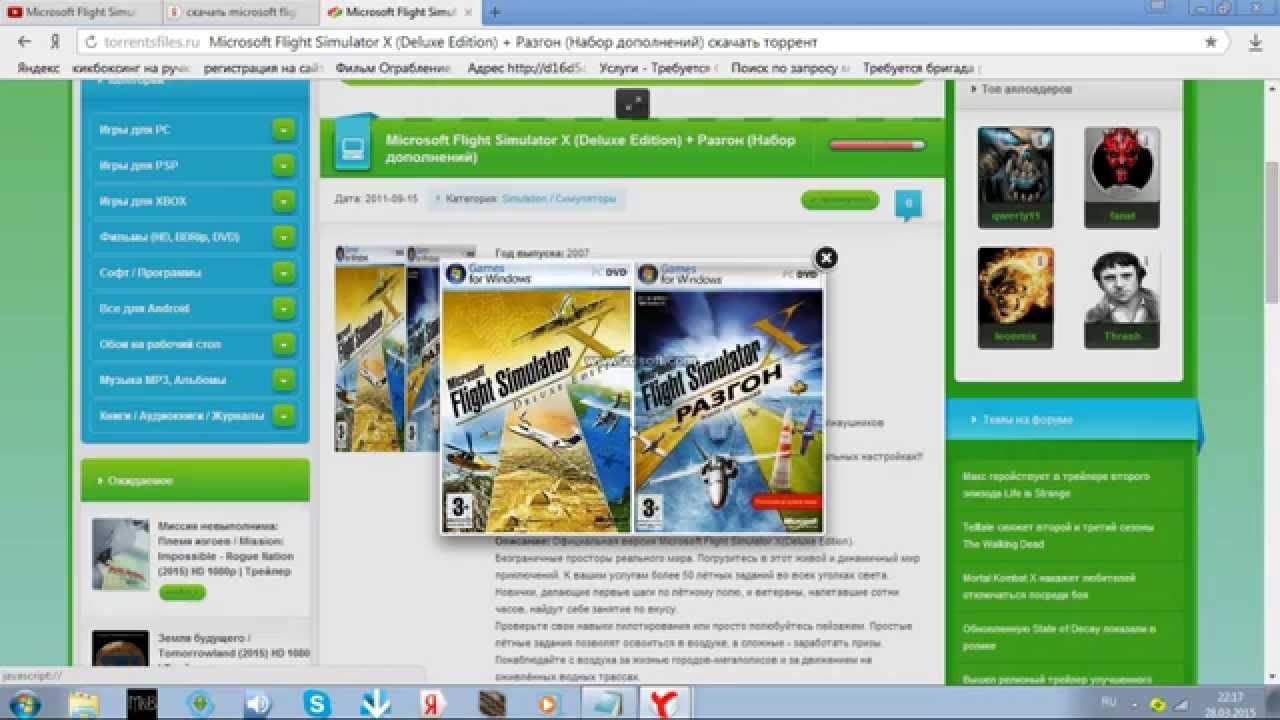
Task: Open a new tab with plus button
Action: pos(494,12)
